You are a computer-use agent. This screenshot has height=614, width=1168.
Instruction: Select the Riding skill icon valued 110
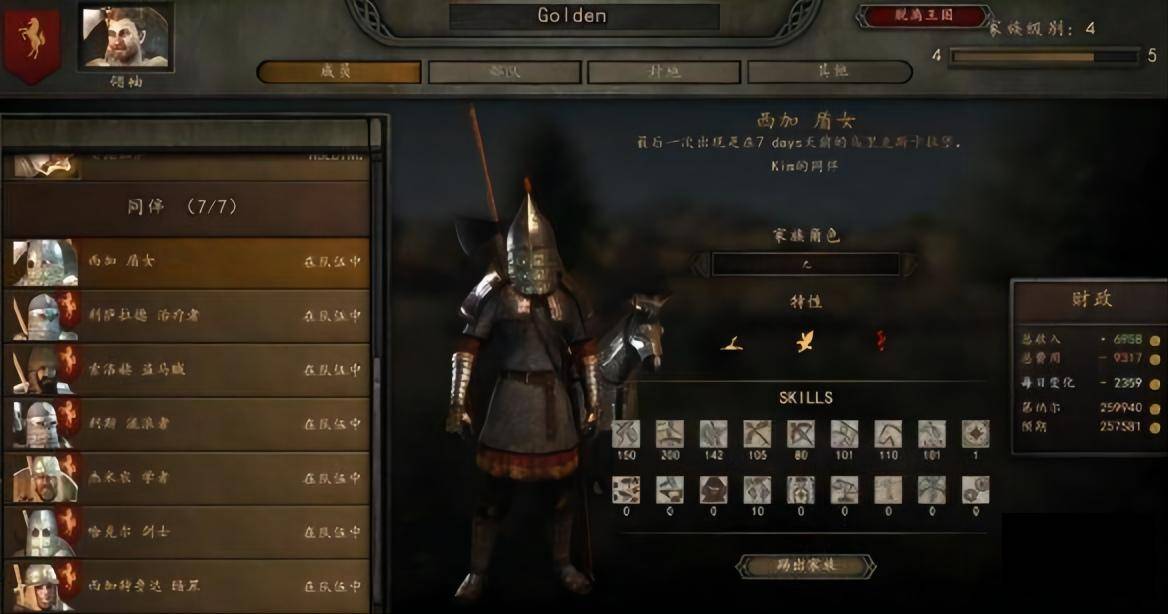tap(888, 434)
